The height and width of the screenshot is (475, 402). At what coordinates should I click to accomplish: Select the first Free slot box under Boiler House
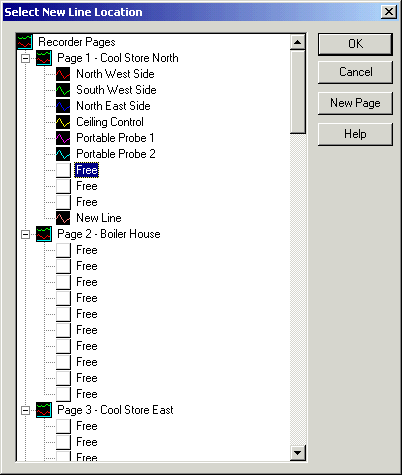pos(63,250)
